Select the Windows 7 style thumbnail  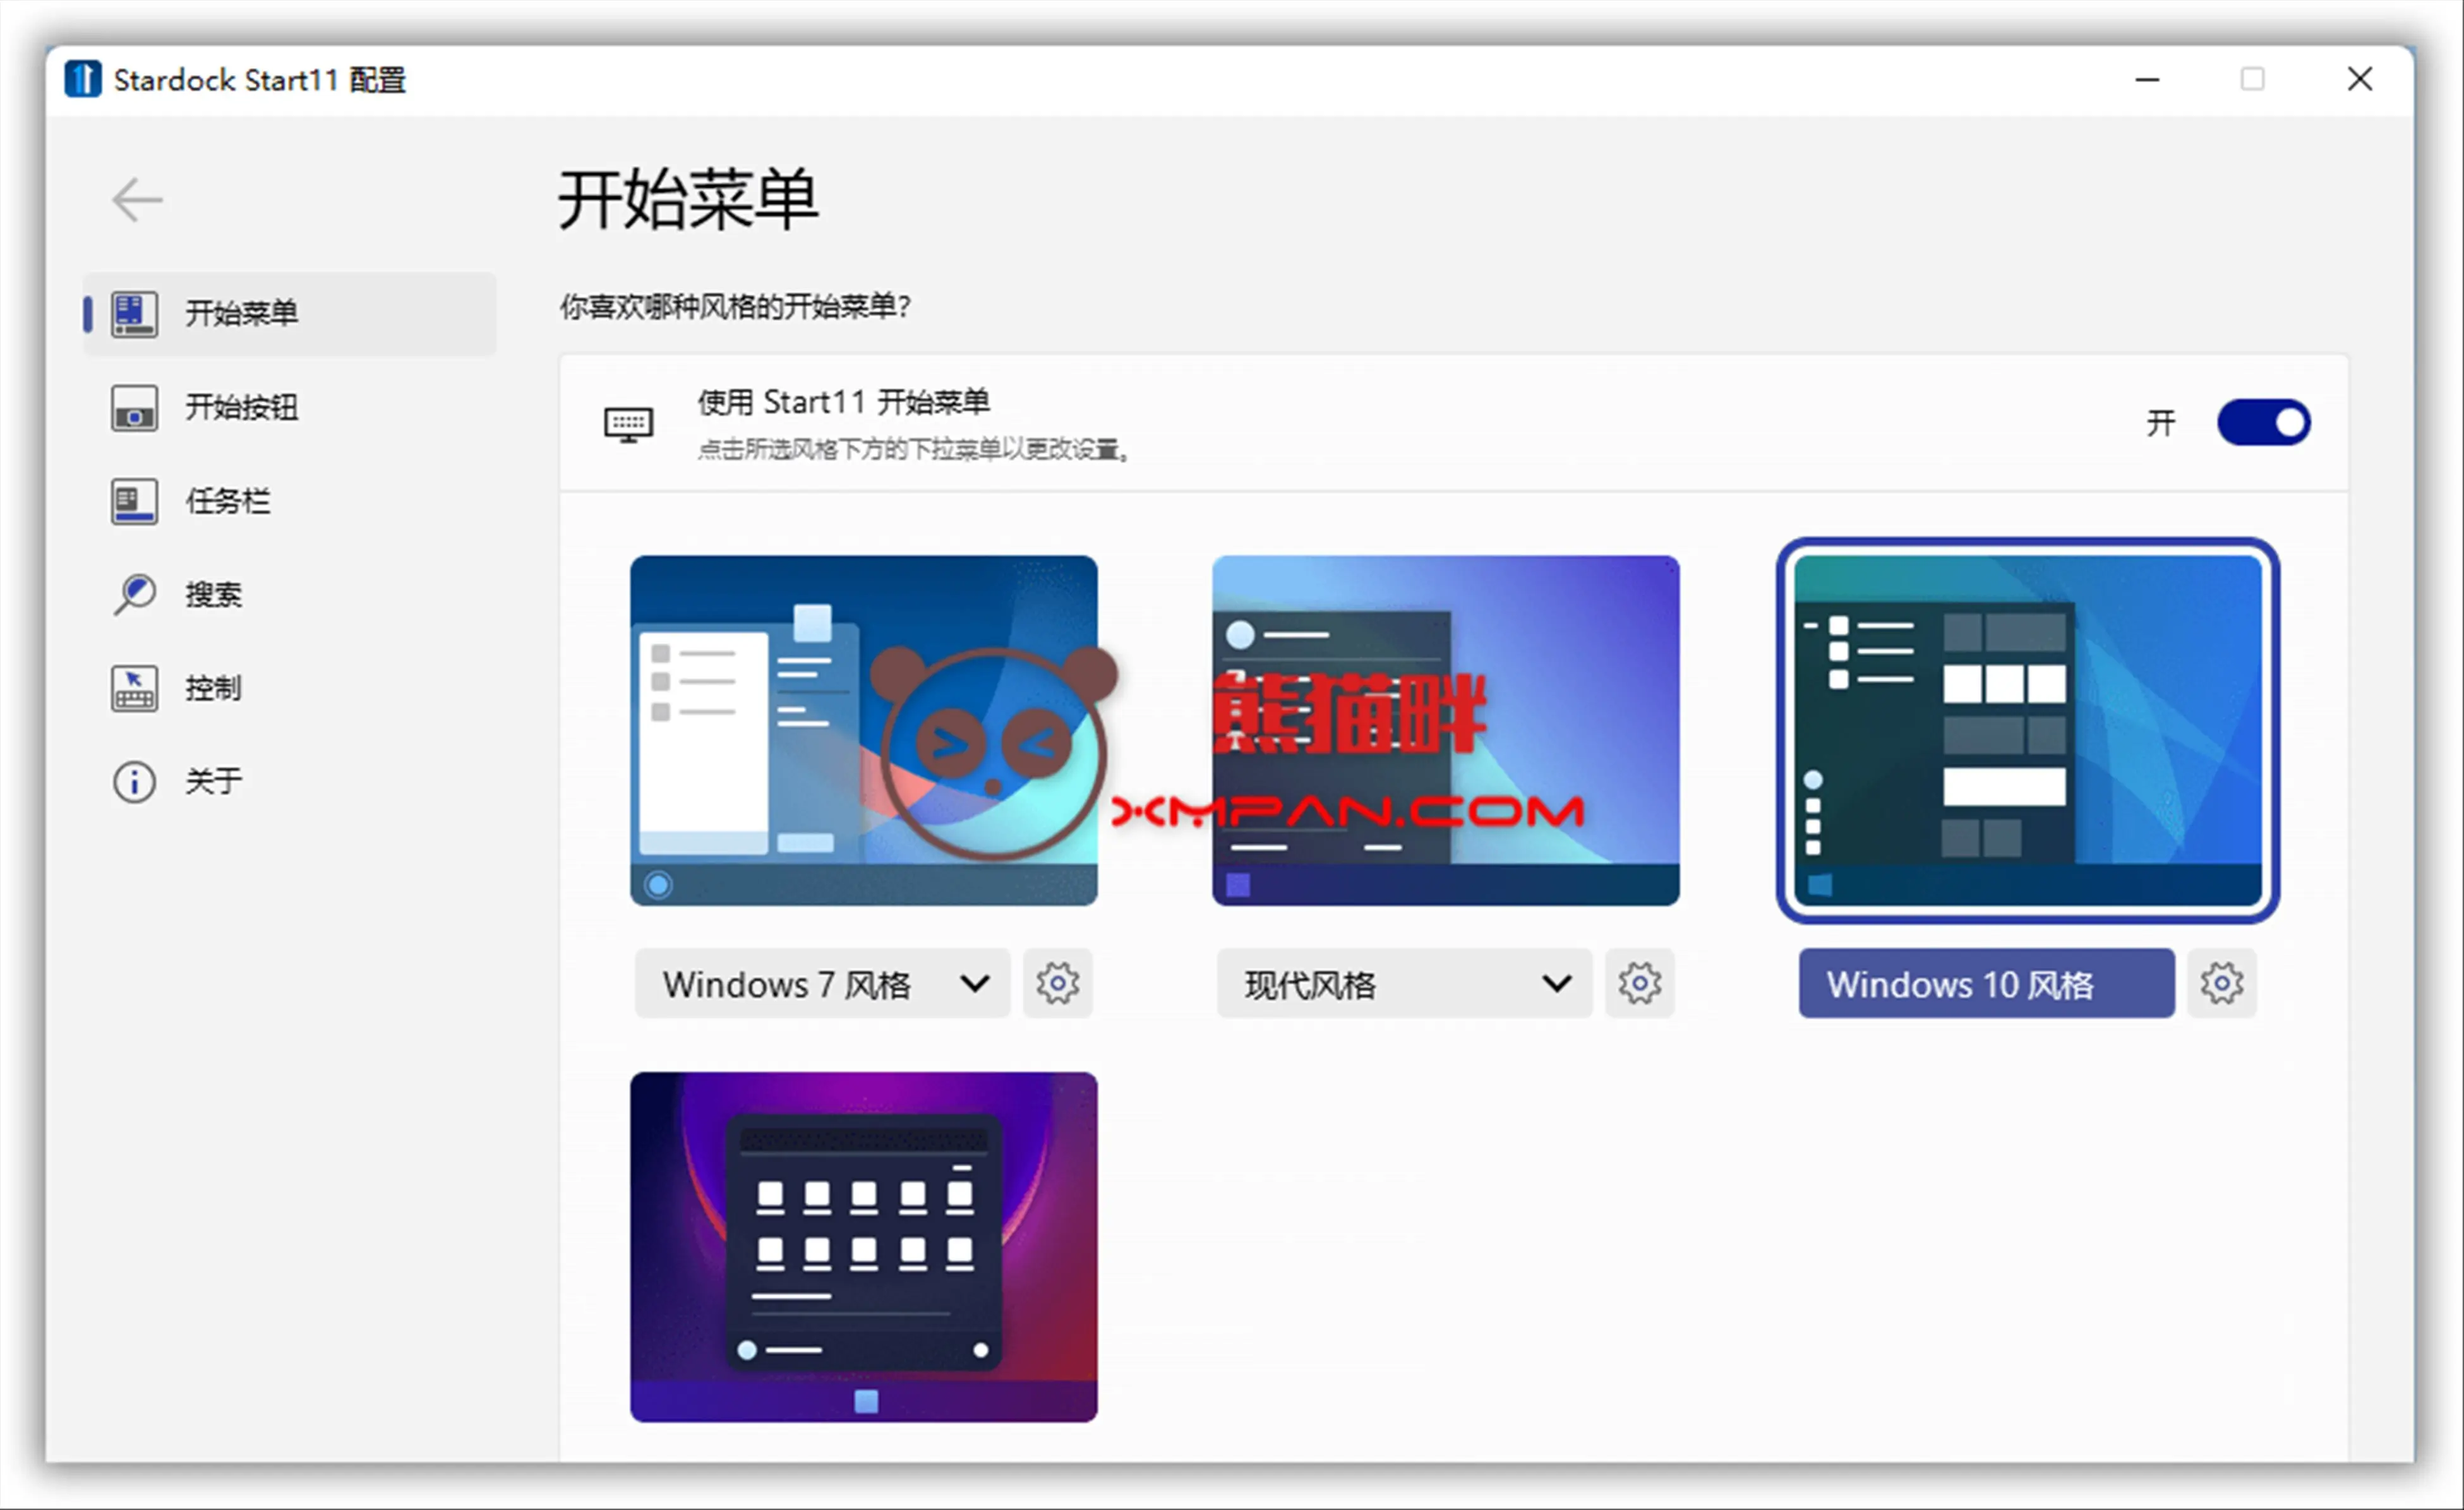864,731
